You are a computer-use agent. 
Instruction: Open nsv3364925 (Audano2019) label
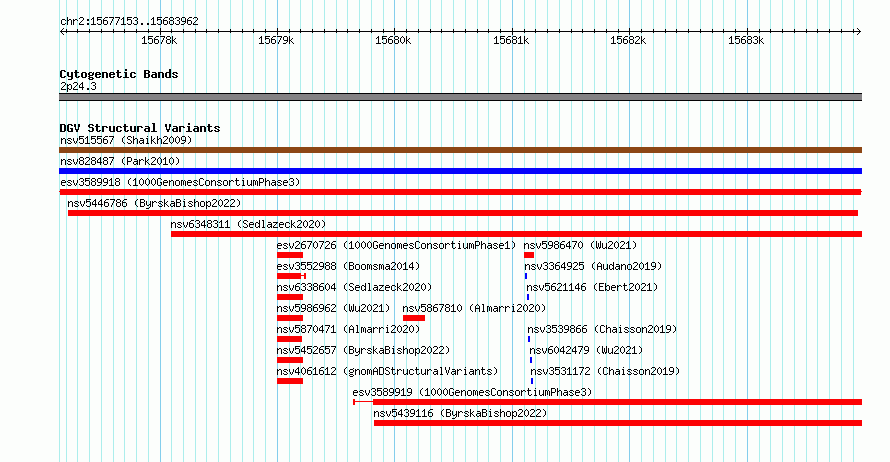593,266
